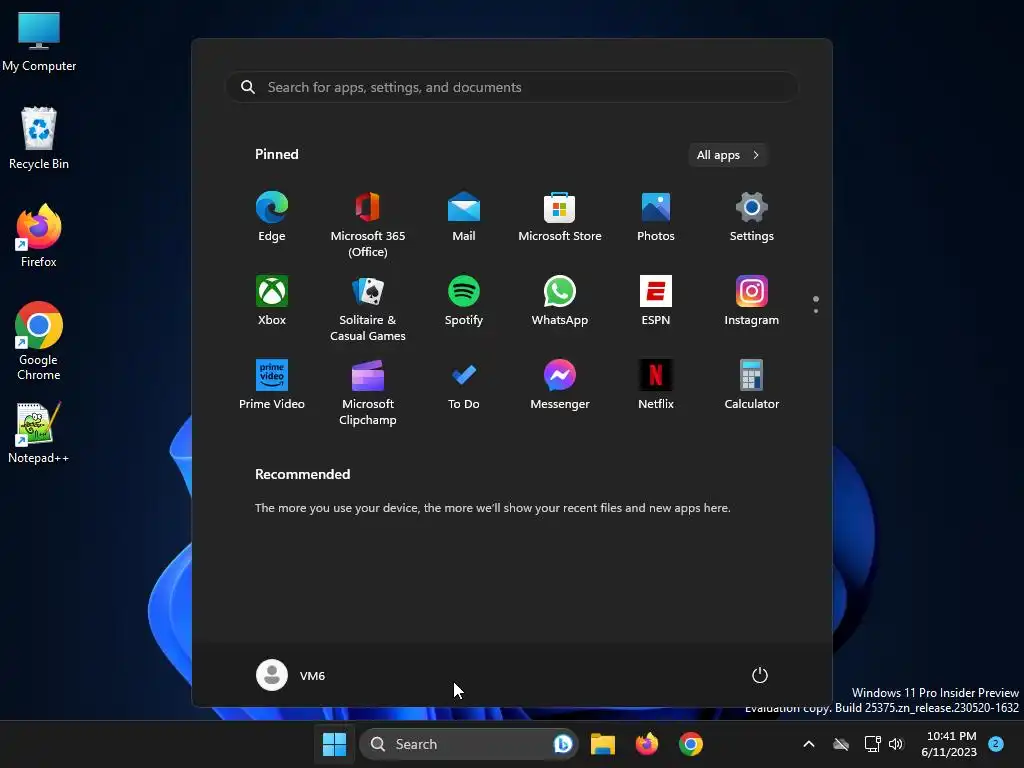
Task: Click the Windows Start button on taskbar
Action: pyautogui.click(x=334, y=744)
